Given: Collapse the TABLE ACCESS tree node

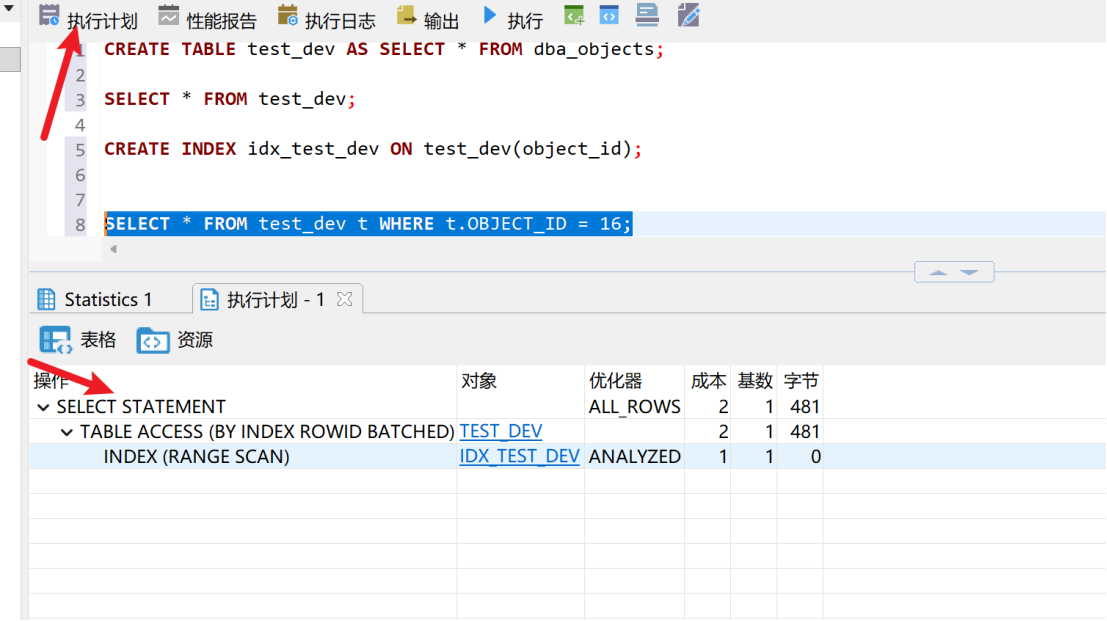Looking at the screenshot, I should pos(67,432).
